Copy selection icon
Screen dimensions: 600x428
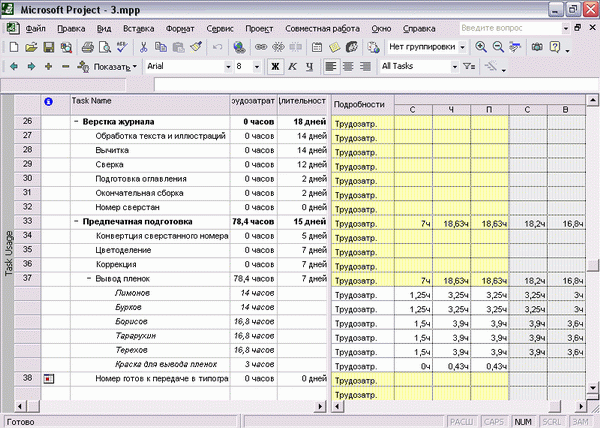161,47
